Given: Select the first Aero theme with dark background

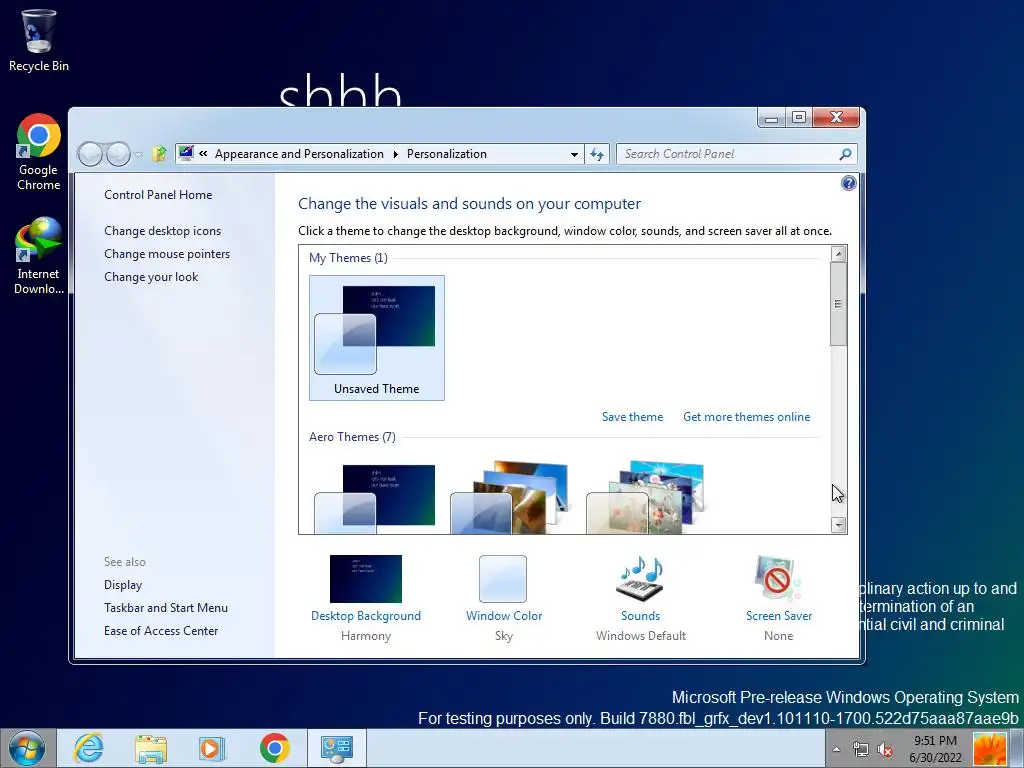Looking at the screenshot, I should (374, 498).
